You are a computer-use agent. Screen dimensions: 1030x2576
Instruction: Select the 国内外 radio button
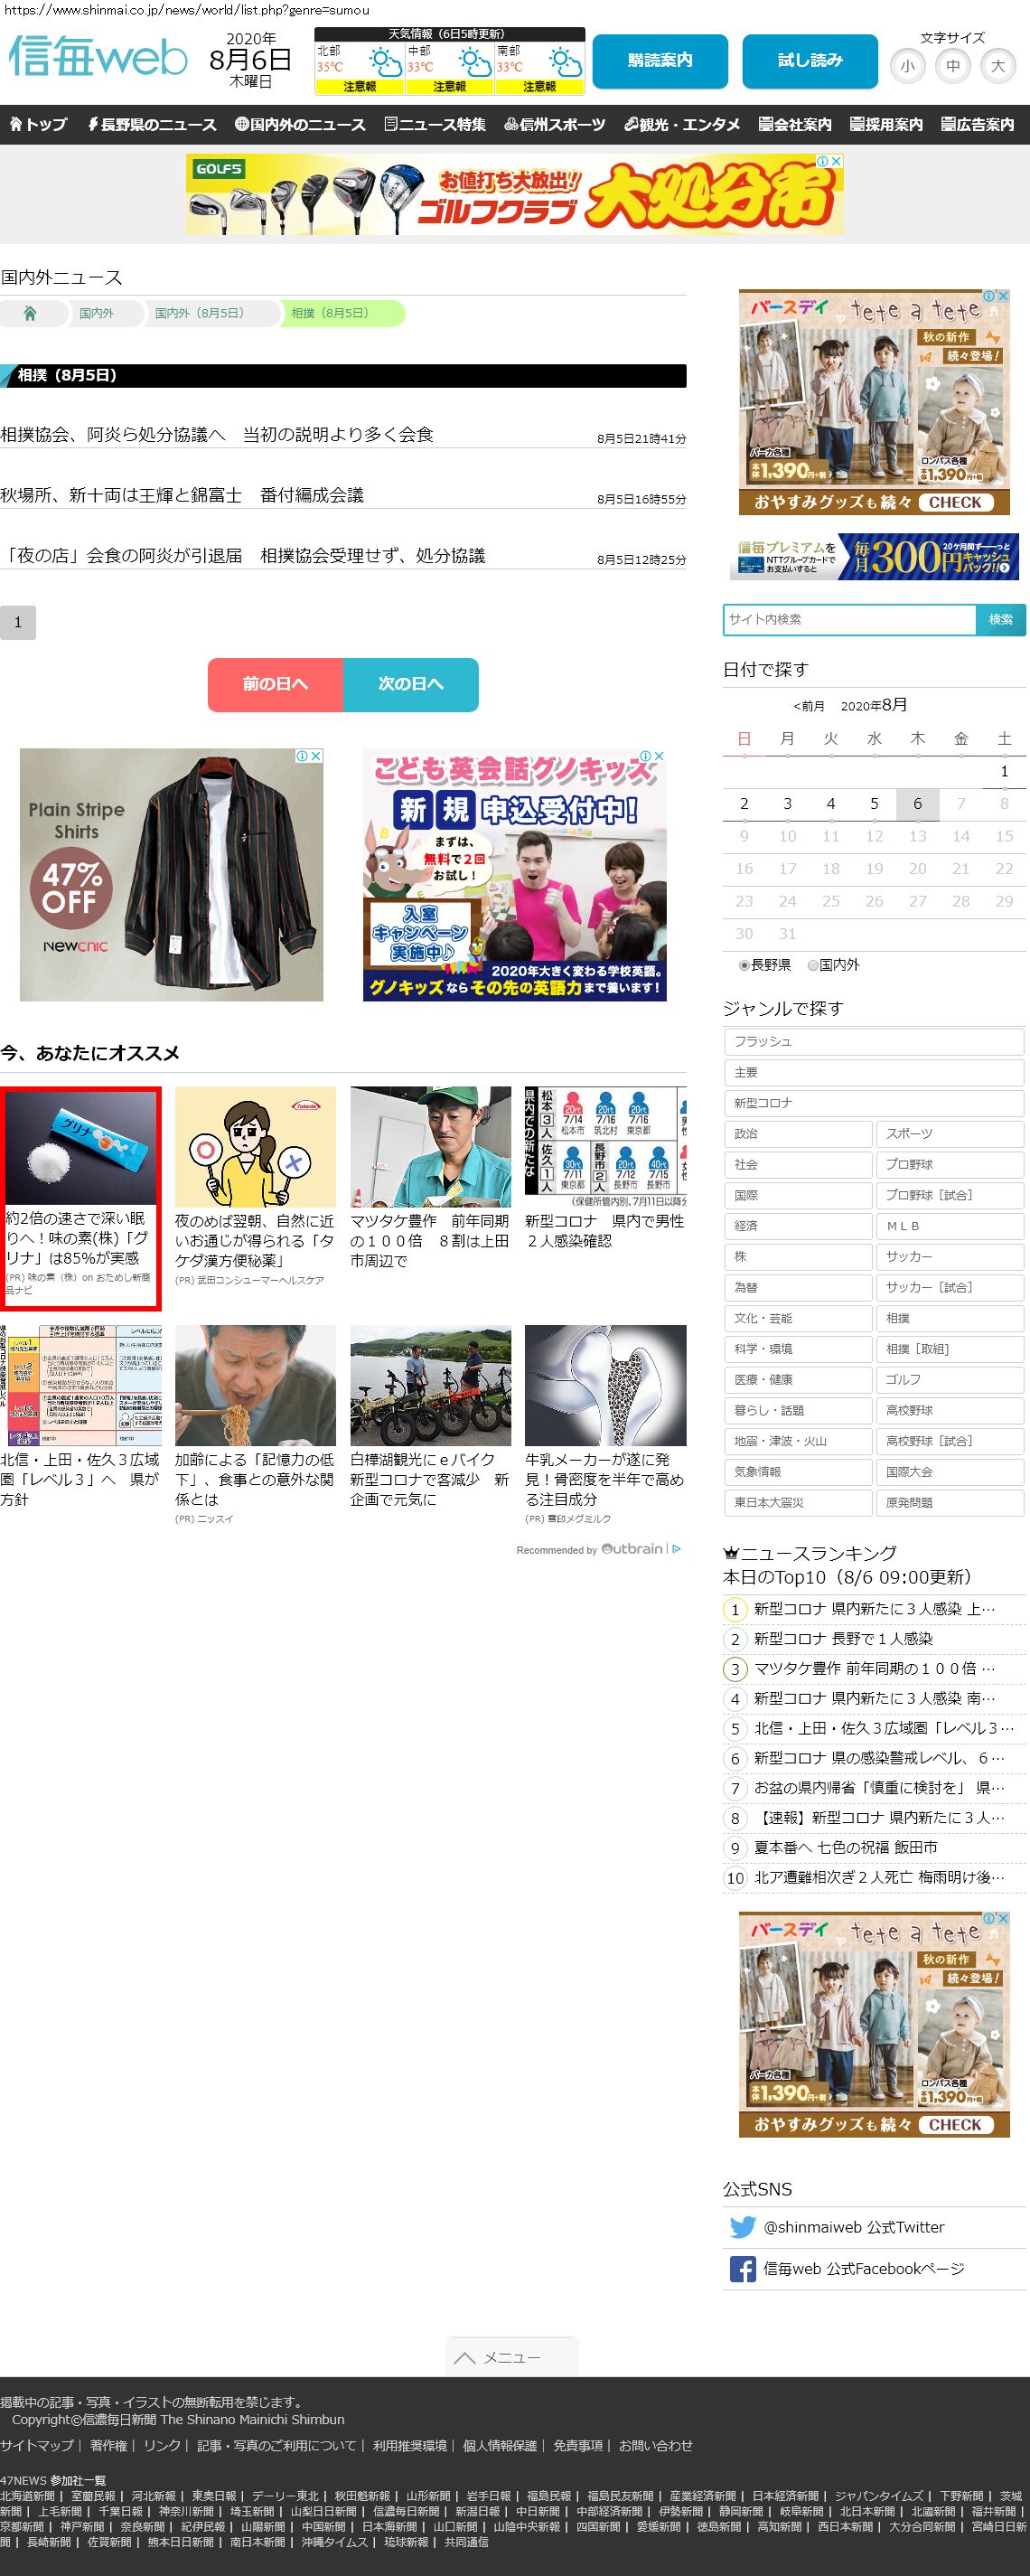tap(813, 965)
